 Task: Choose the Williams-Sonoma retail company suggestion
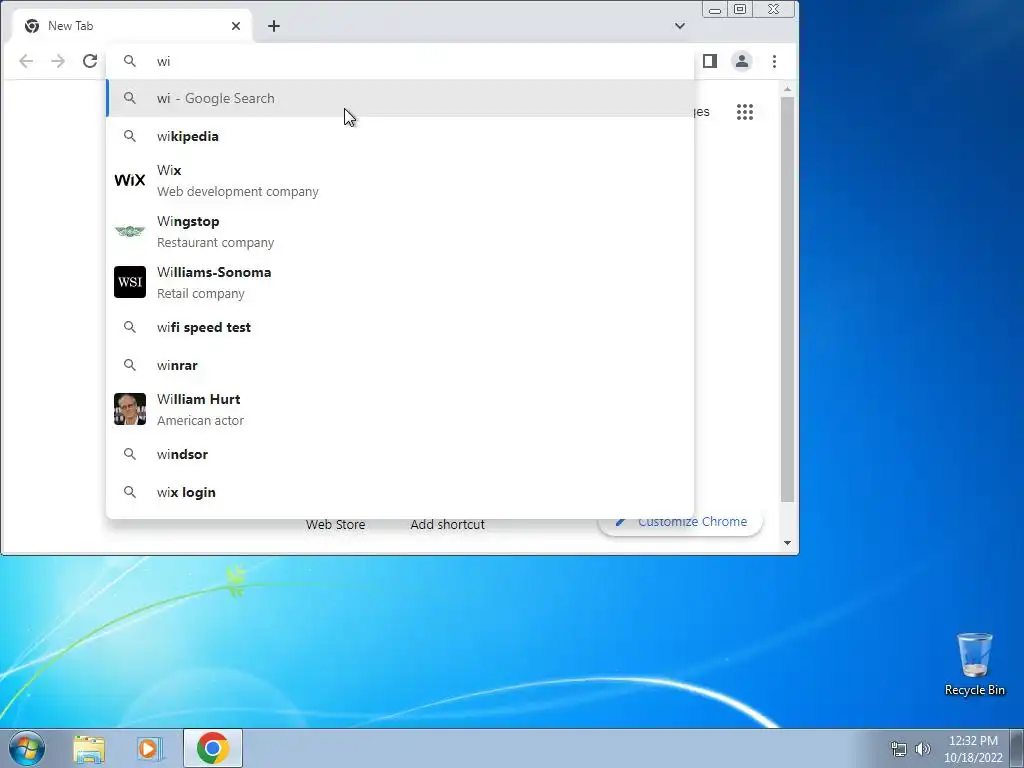pos(400,282)
